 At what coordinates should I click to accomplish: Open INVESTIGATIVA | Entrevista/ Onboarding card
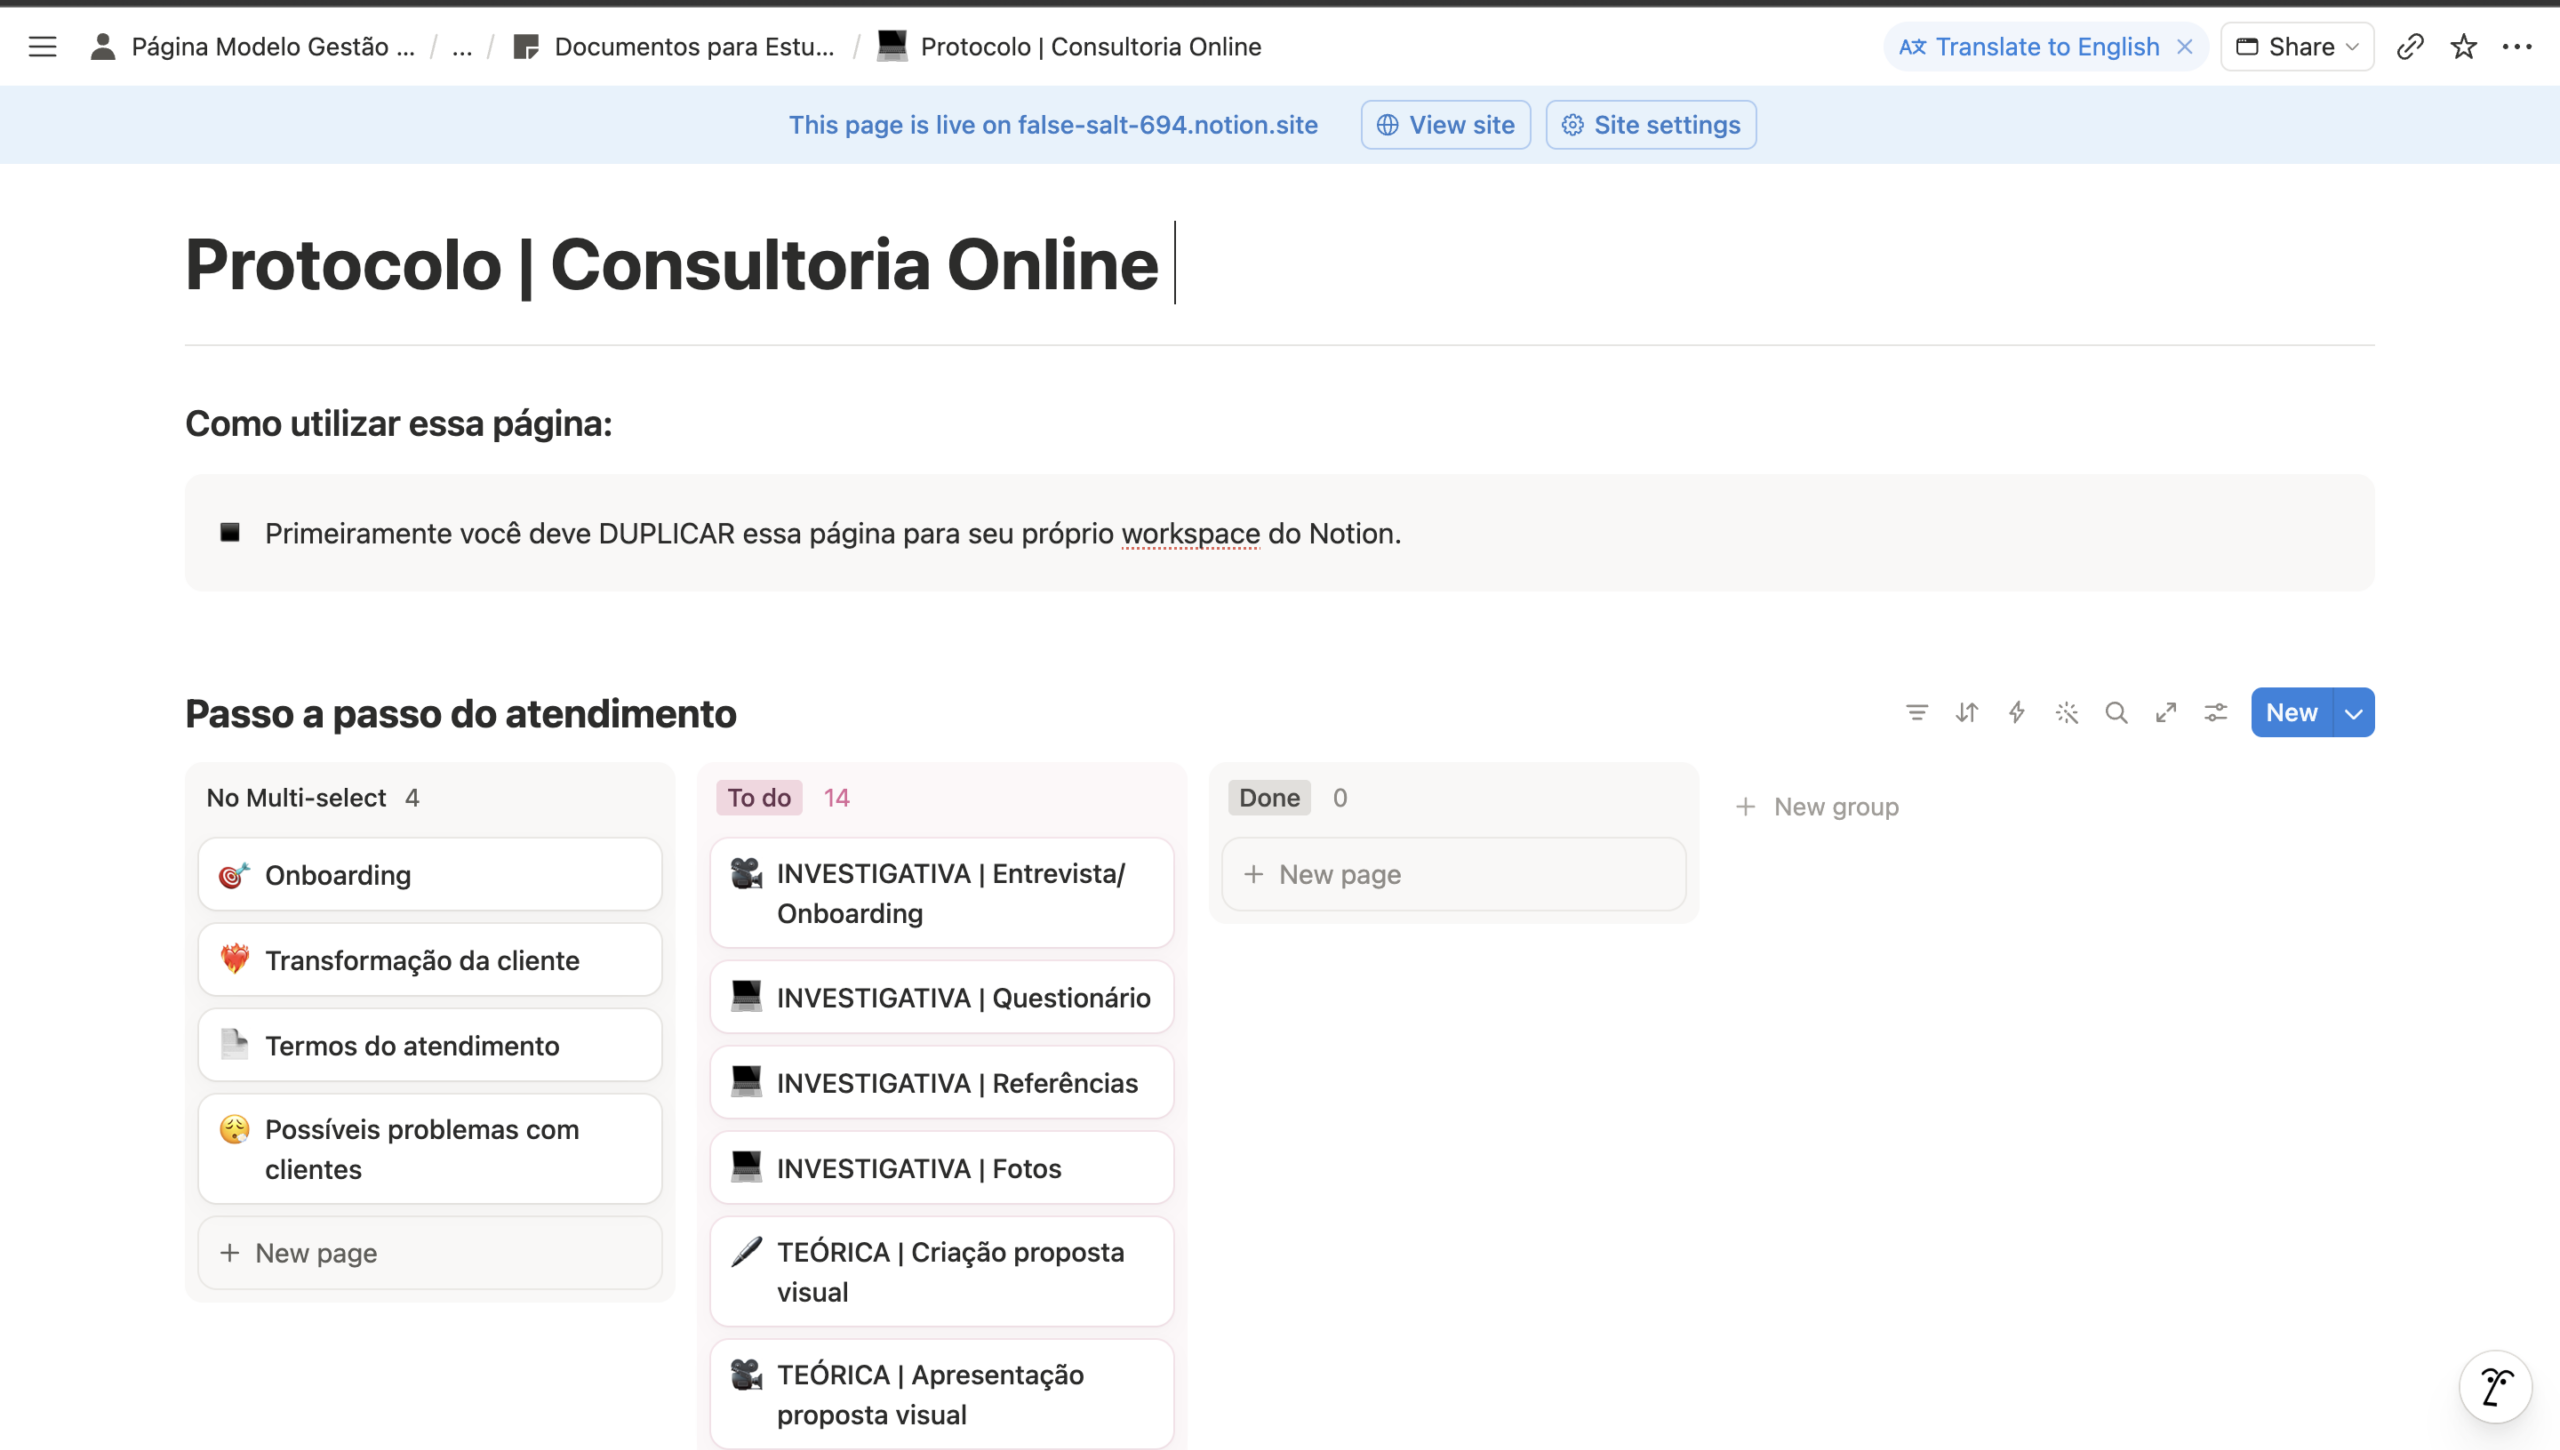(x=941, y=893)
